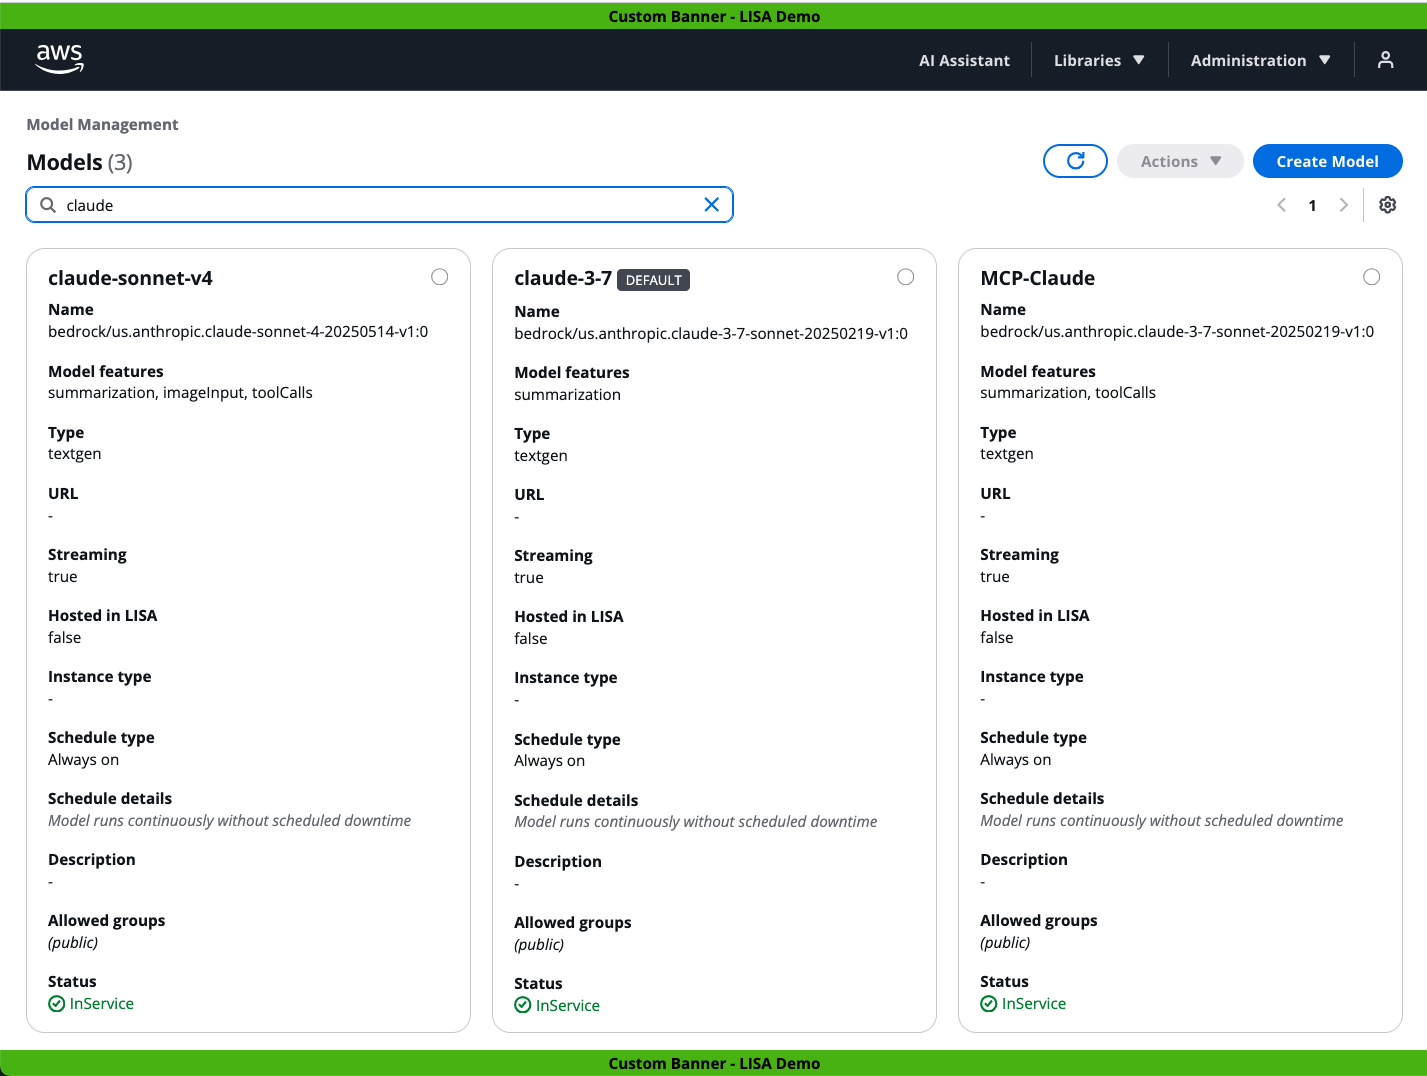Viewport: 1427px width, 1076px height.
Task: Select the claude-3-7 model radio button
Action: point(905,277)
